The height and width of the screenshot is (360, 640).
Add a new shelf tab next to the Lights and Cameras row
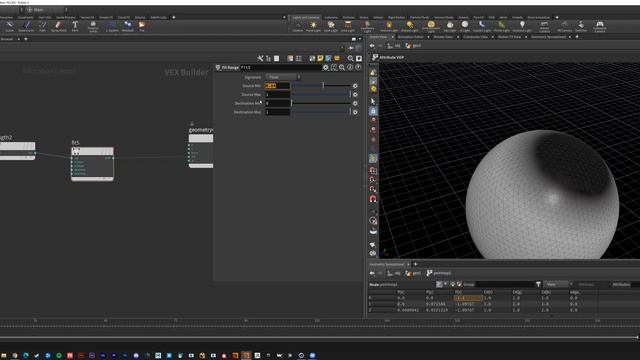click(557, 18)
